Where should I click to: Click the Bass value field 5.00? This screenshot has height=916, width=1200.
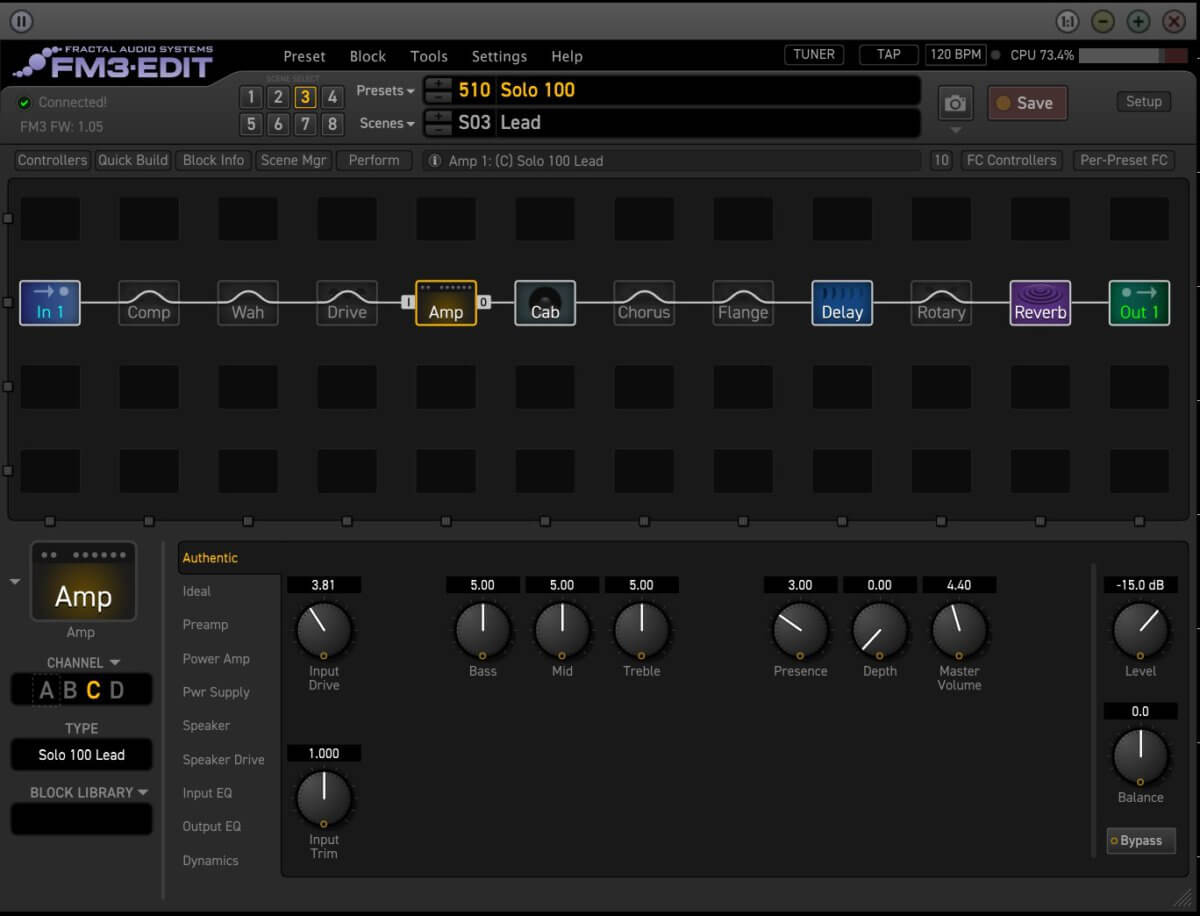tap(483, 585)
